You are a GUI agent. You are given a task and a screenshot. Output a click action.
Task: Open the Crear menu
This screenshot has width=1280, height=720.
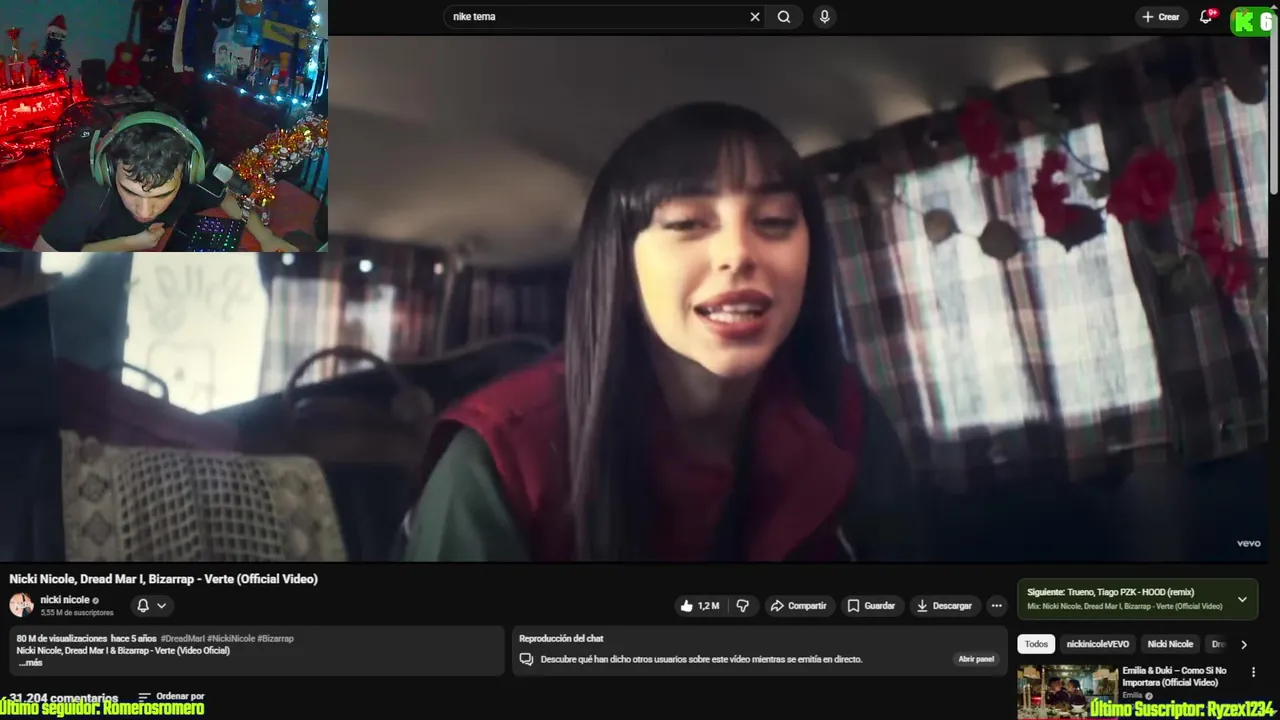(x=1160, y=17)
